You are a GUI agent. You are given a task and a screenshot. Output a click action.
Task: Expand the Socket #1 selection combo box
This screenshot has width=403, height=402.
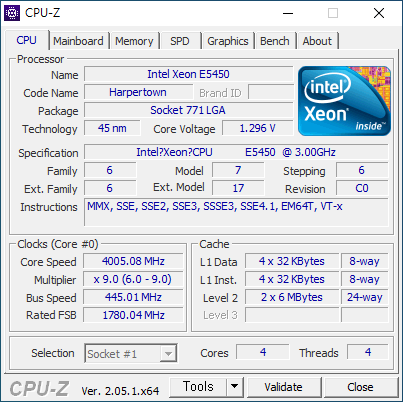point(131,353)
